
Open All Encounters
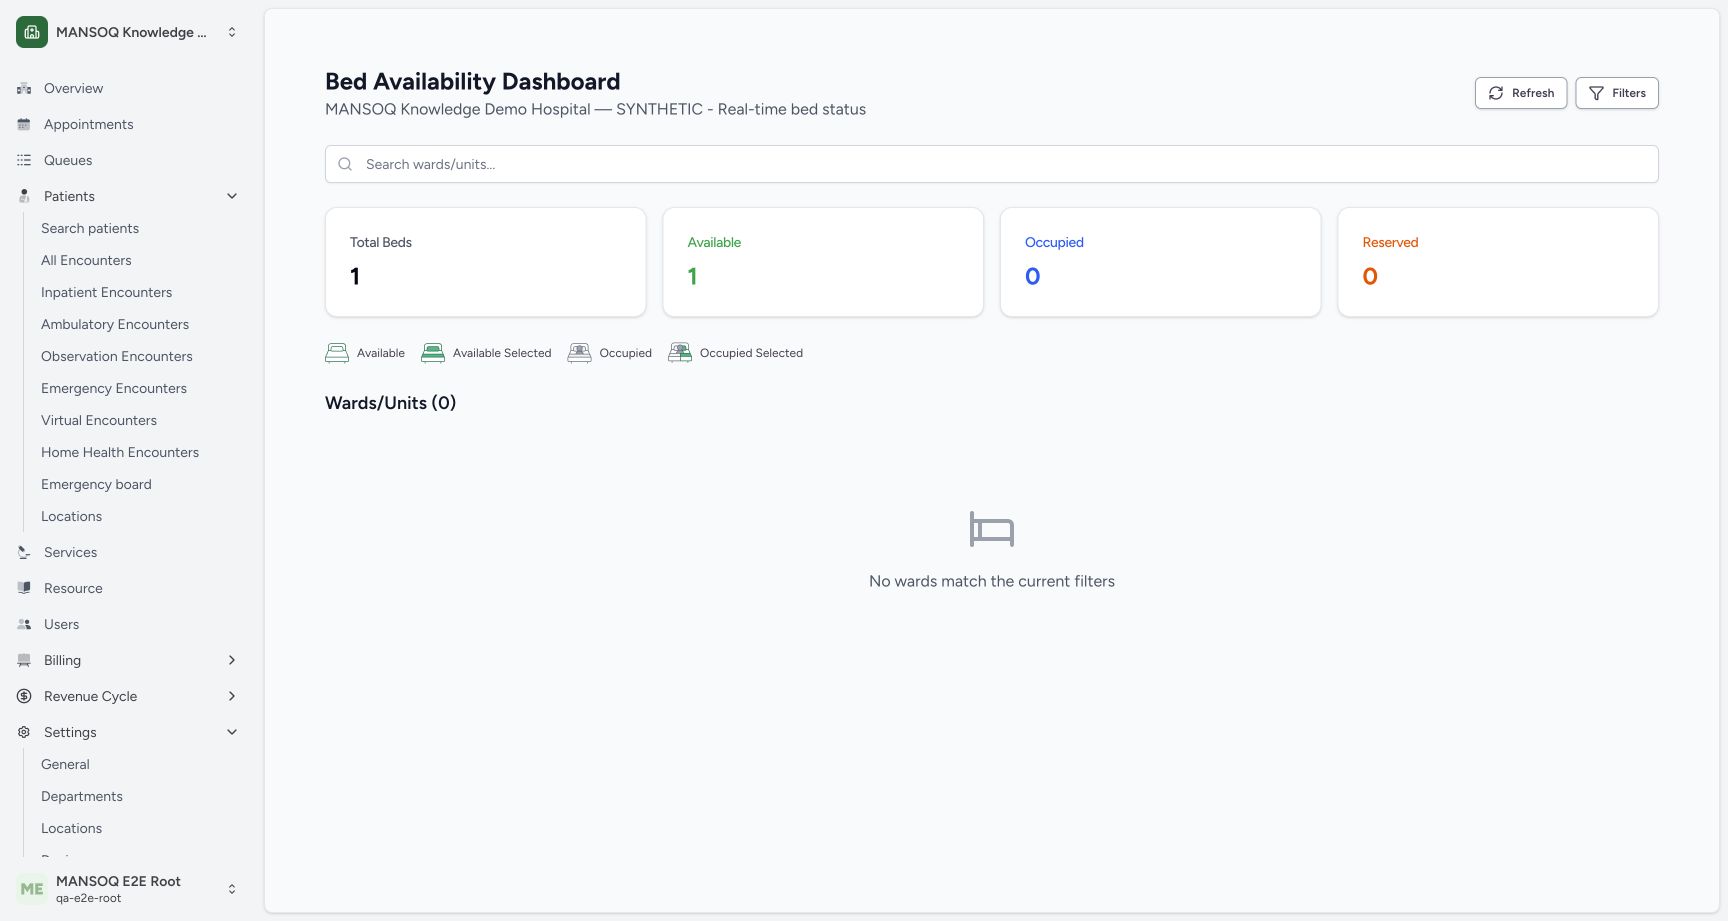[x=86, y=260]
